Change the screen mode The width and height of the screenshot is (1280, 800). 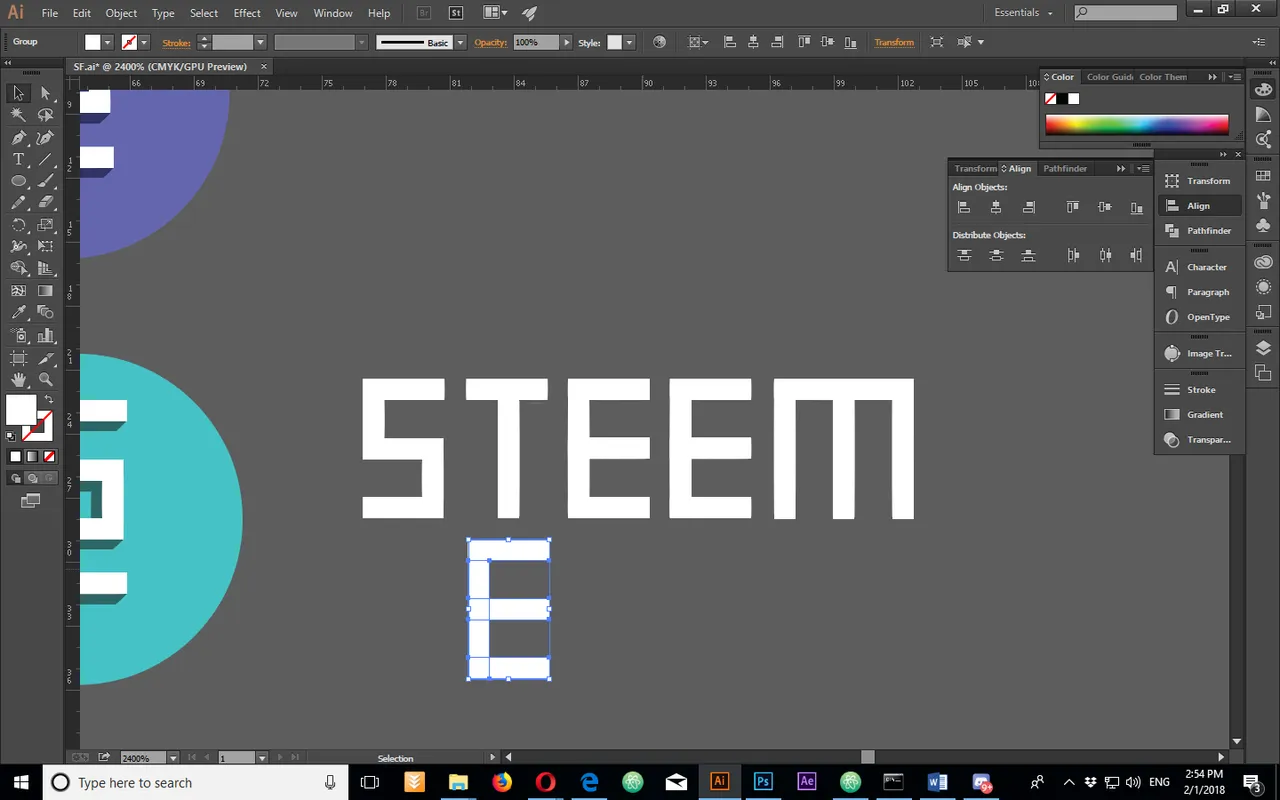30,500
